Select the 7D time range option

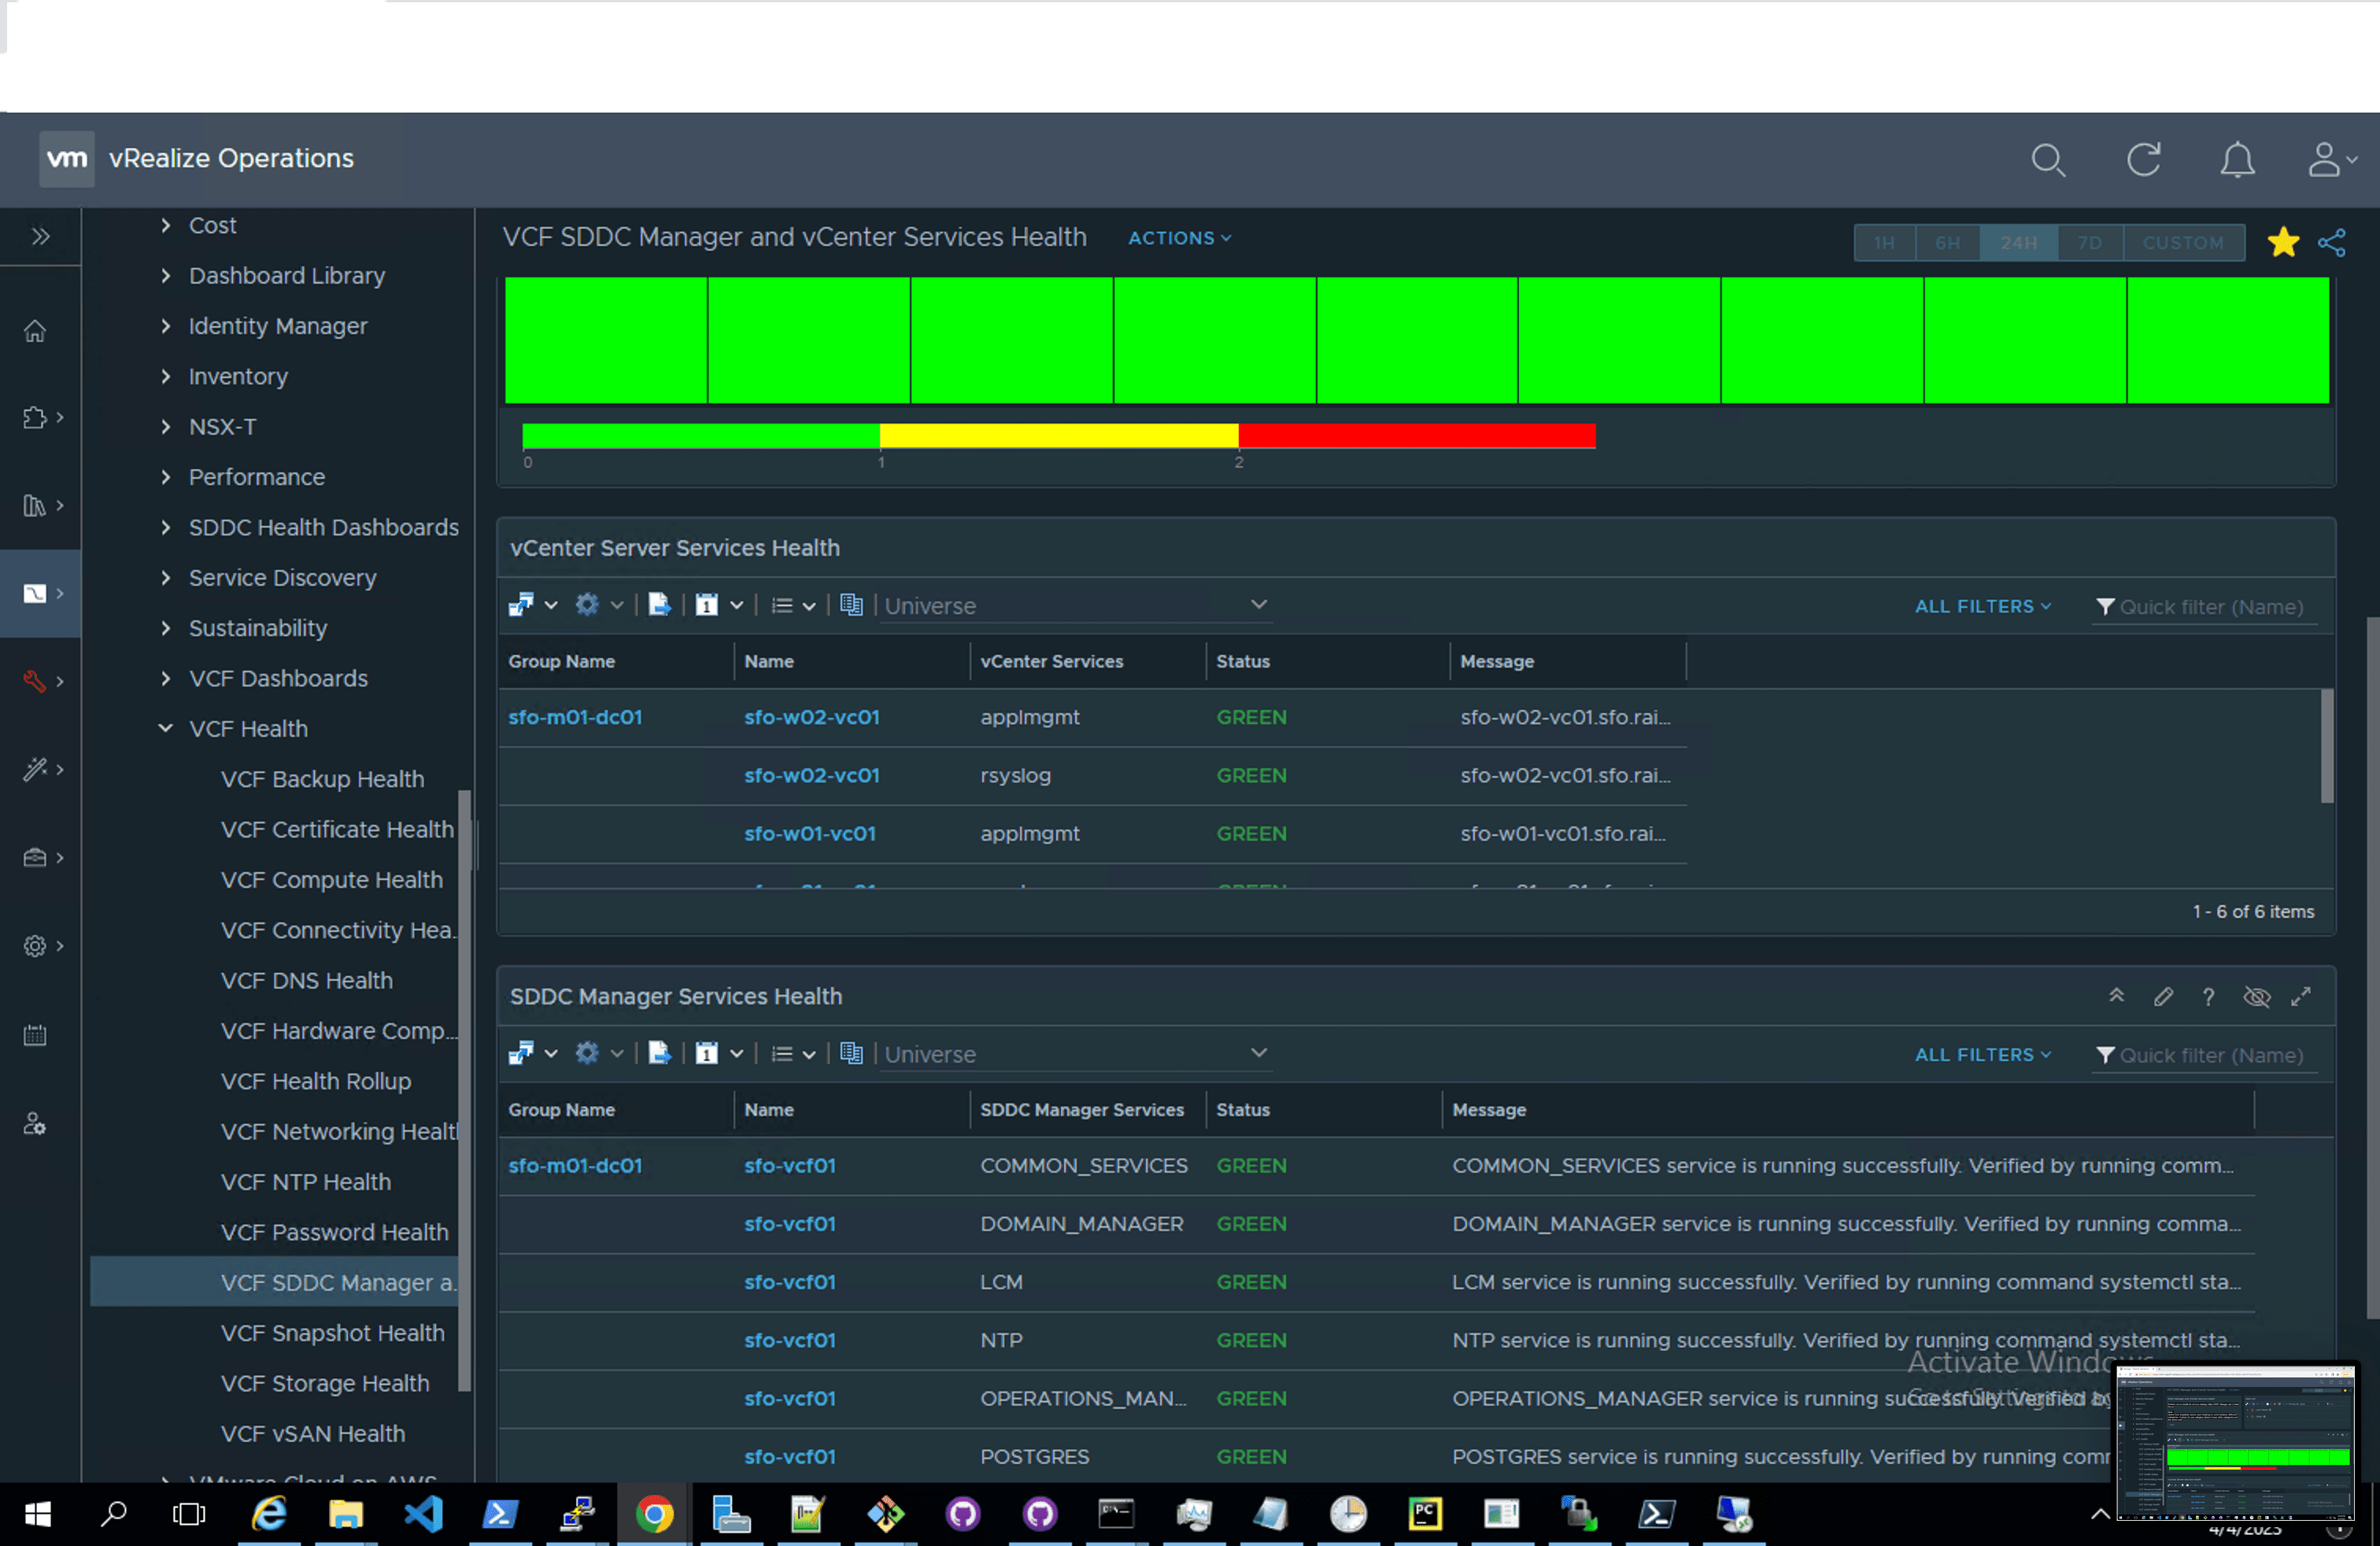2089,243
